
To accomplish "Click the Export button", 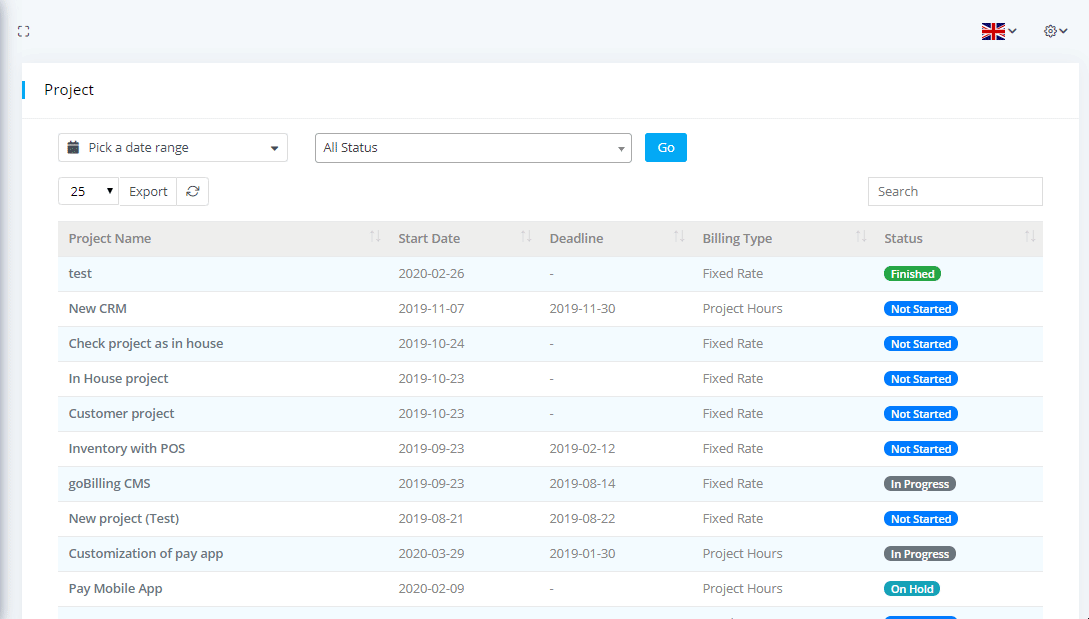I will pyautogui.click(x=148, y=191).
